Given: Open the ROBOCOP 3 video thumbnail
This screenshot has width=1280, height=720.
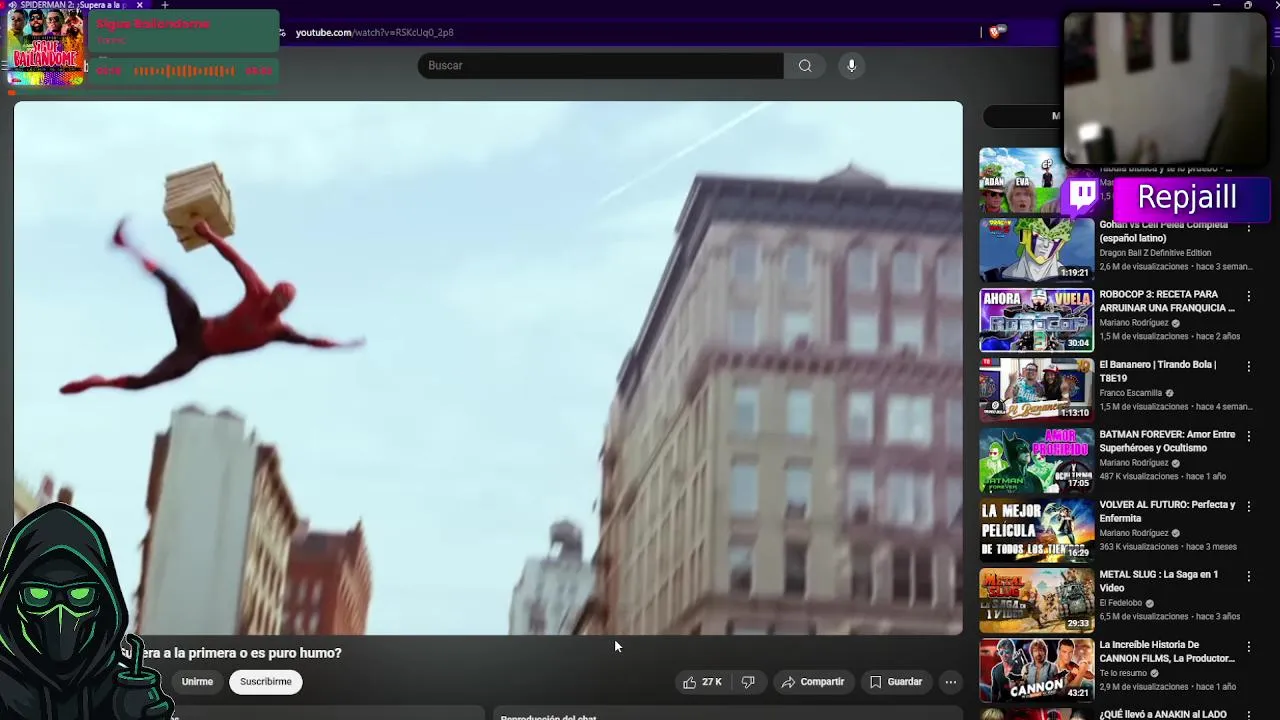Looking at the screenshot, I should pos(1036,320).
